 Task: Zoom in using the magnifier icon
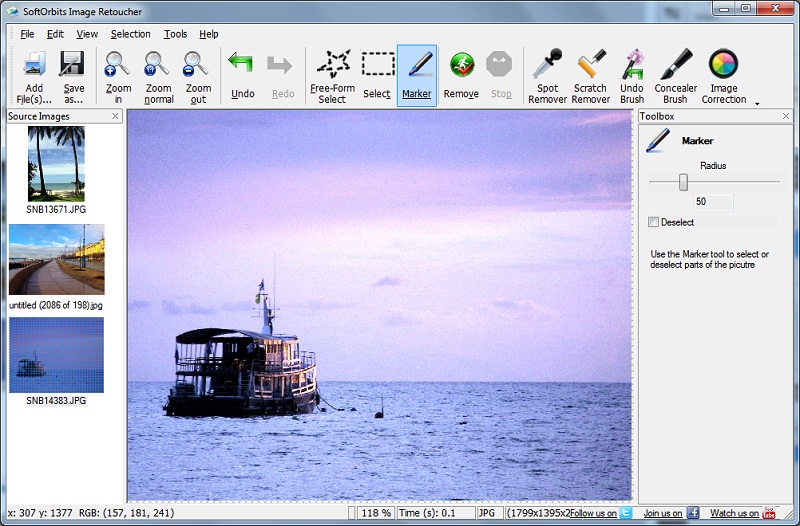click(117, 64)
